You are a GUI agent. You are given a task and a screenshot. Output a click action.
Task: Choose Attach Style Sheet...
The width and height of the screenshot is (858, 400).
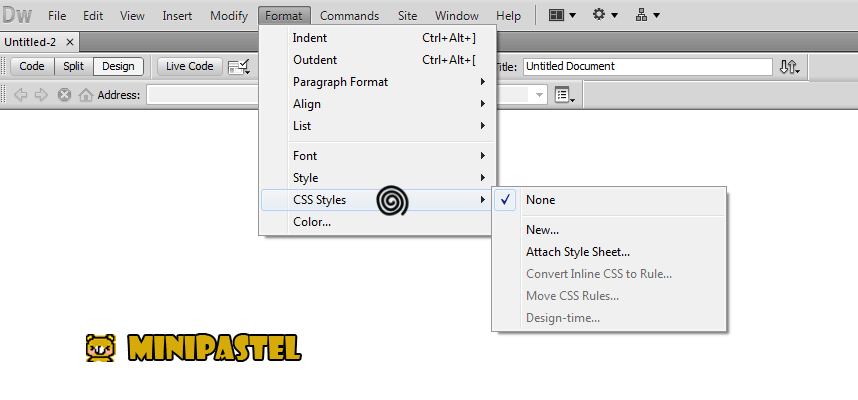(609, 252)
